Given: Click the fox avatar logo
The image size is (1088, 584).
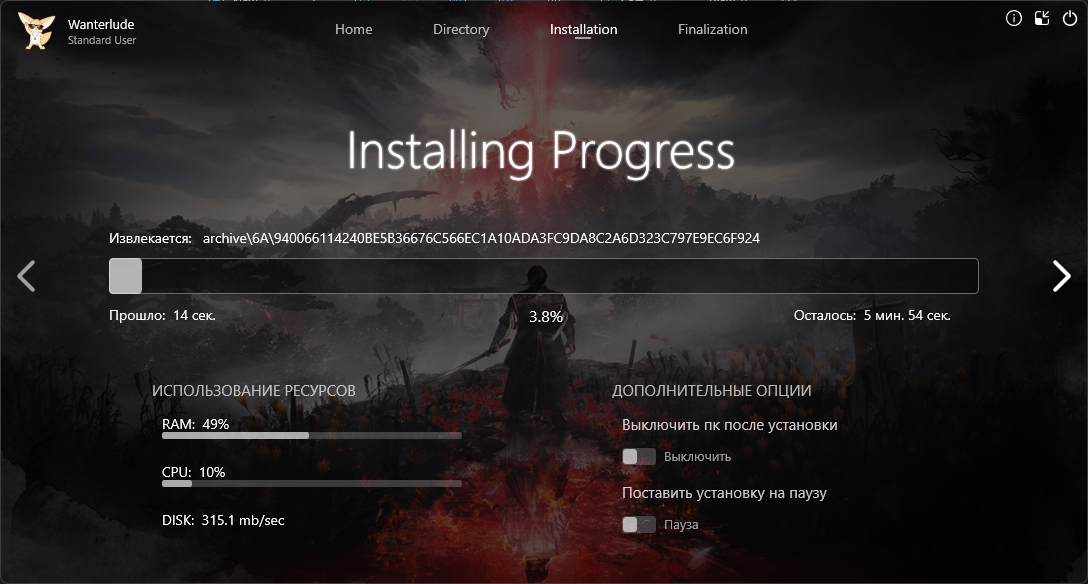Looking at the screenshot, I should point(36,31).
